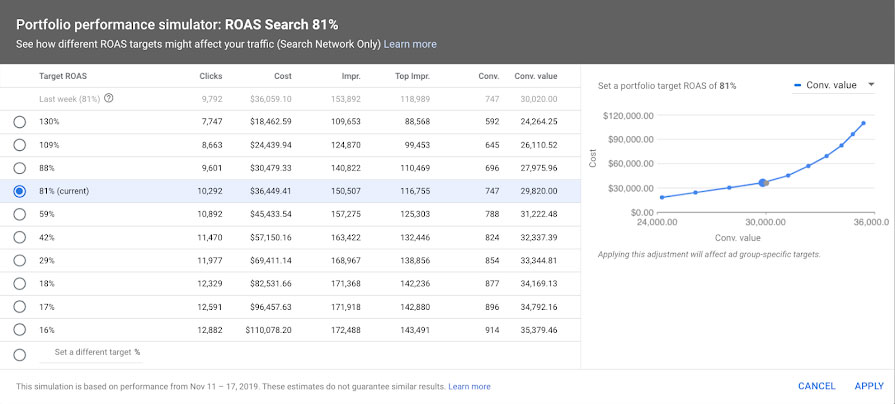Open the Learn more link in the footer
Viewport: 895px width, 404px height.
point(469,386)
